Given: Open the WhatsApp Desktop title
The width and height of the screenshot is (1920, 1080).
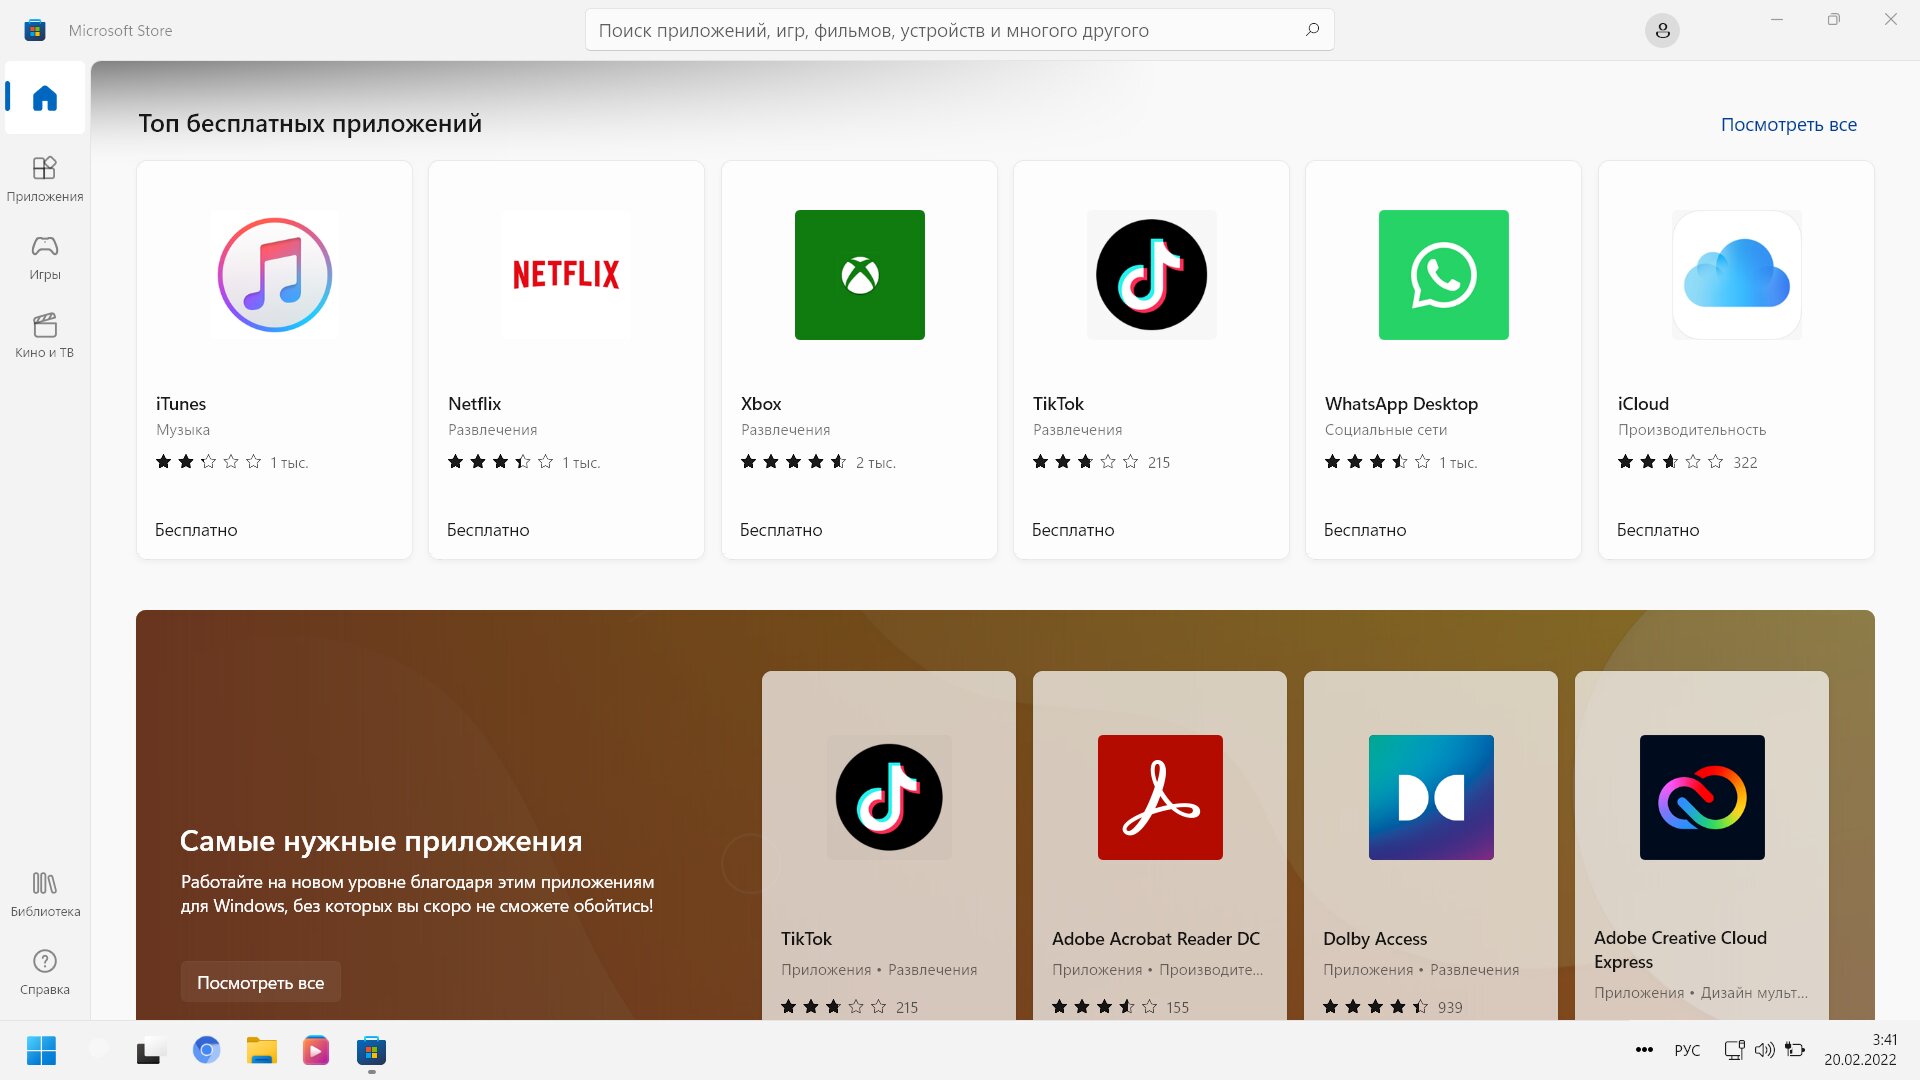Looking at the screenshot, I should pyautogui.click(x=1401, y=404).
